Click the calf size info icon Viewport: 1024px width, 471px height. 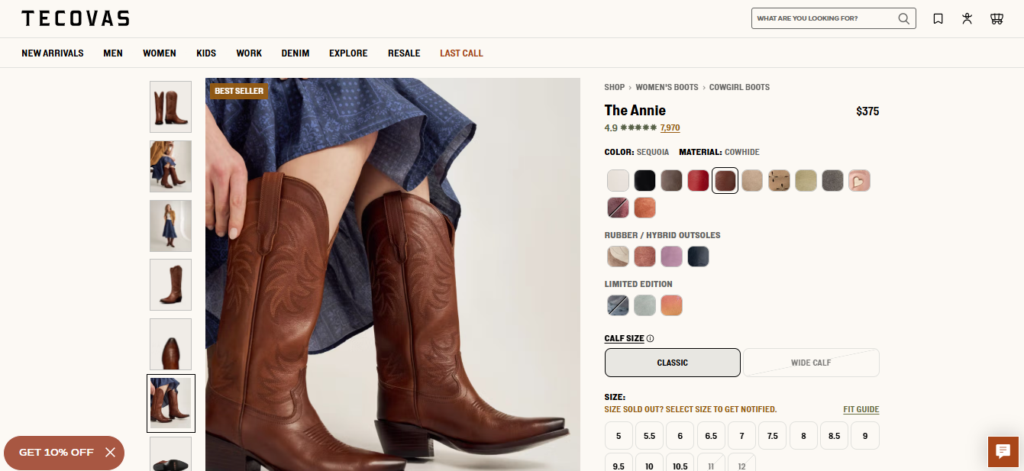(650, 338)
